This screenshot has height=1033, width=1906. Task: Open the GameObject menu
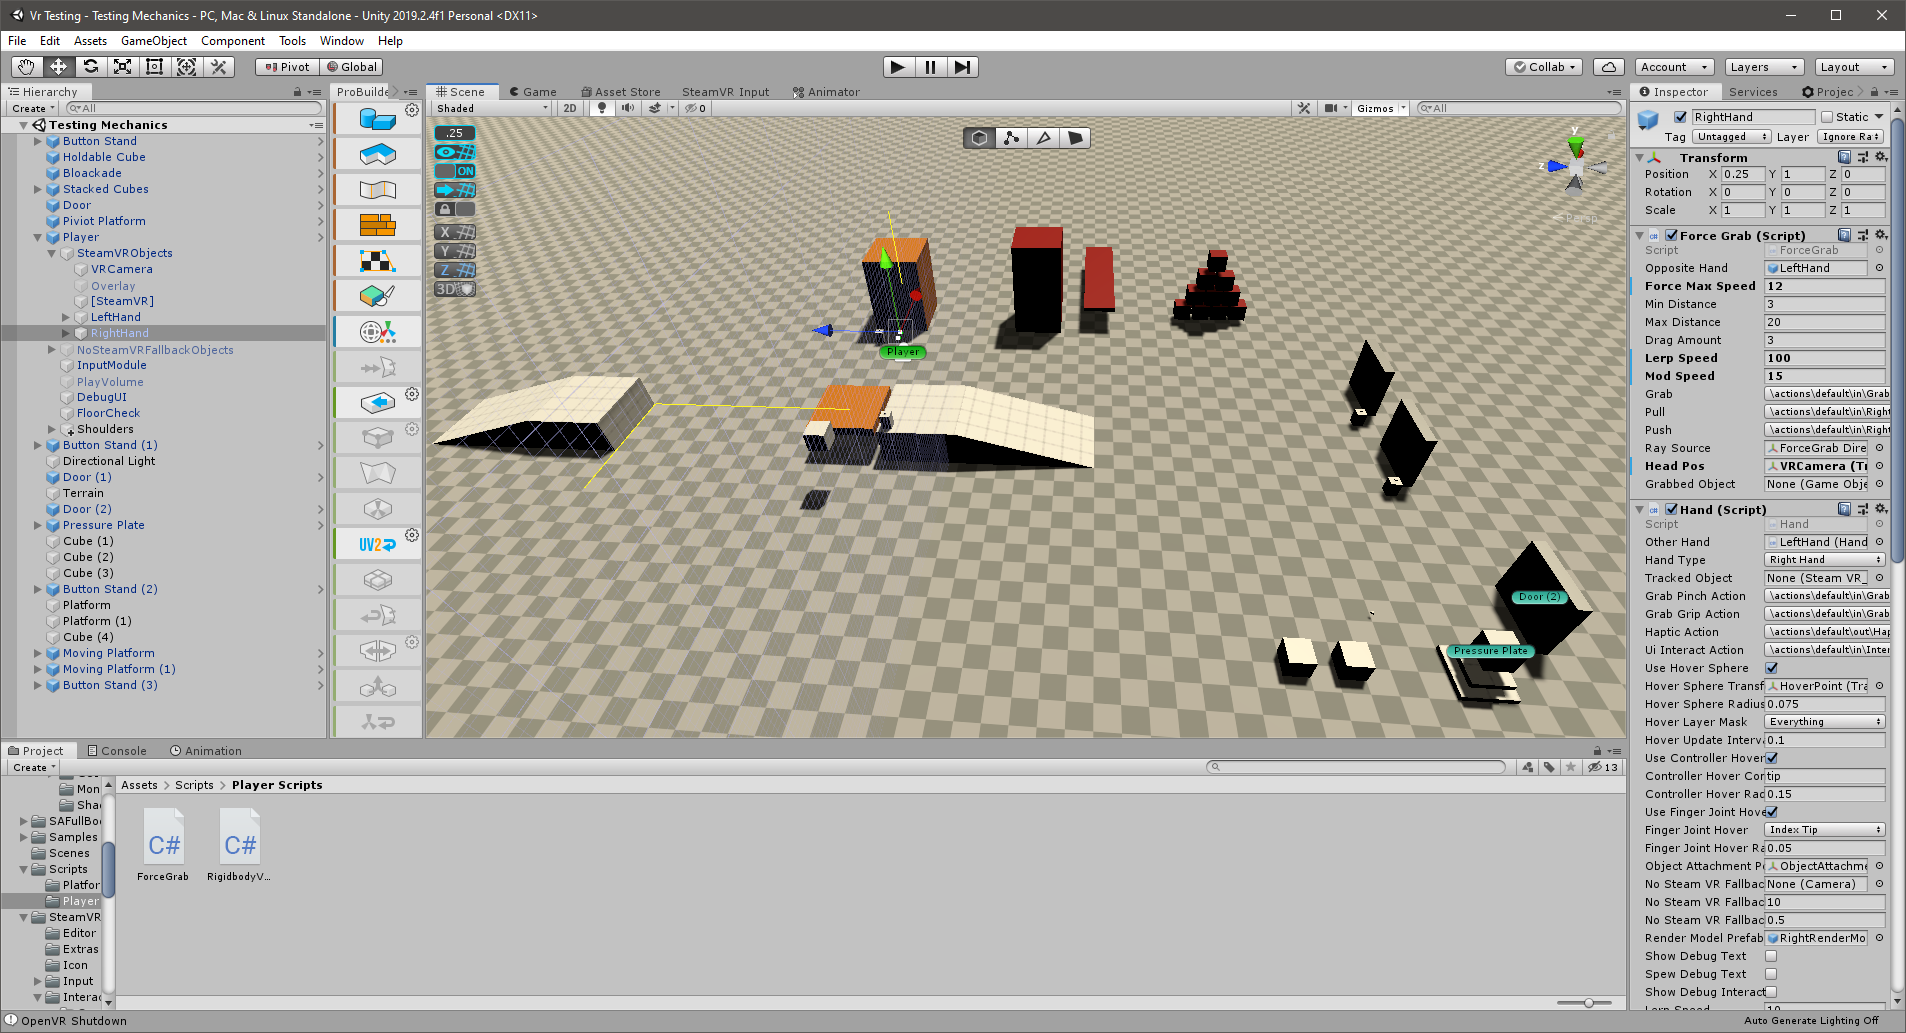coord(153,41)
